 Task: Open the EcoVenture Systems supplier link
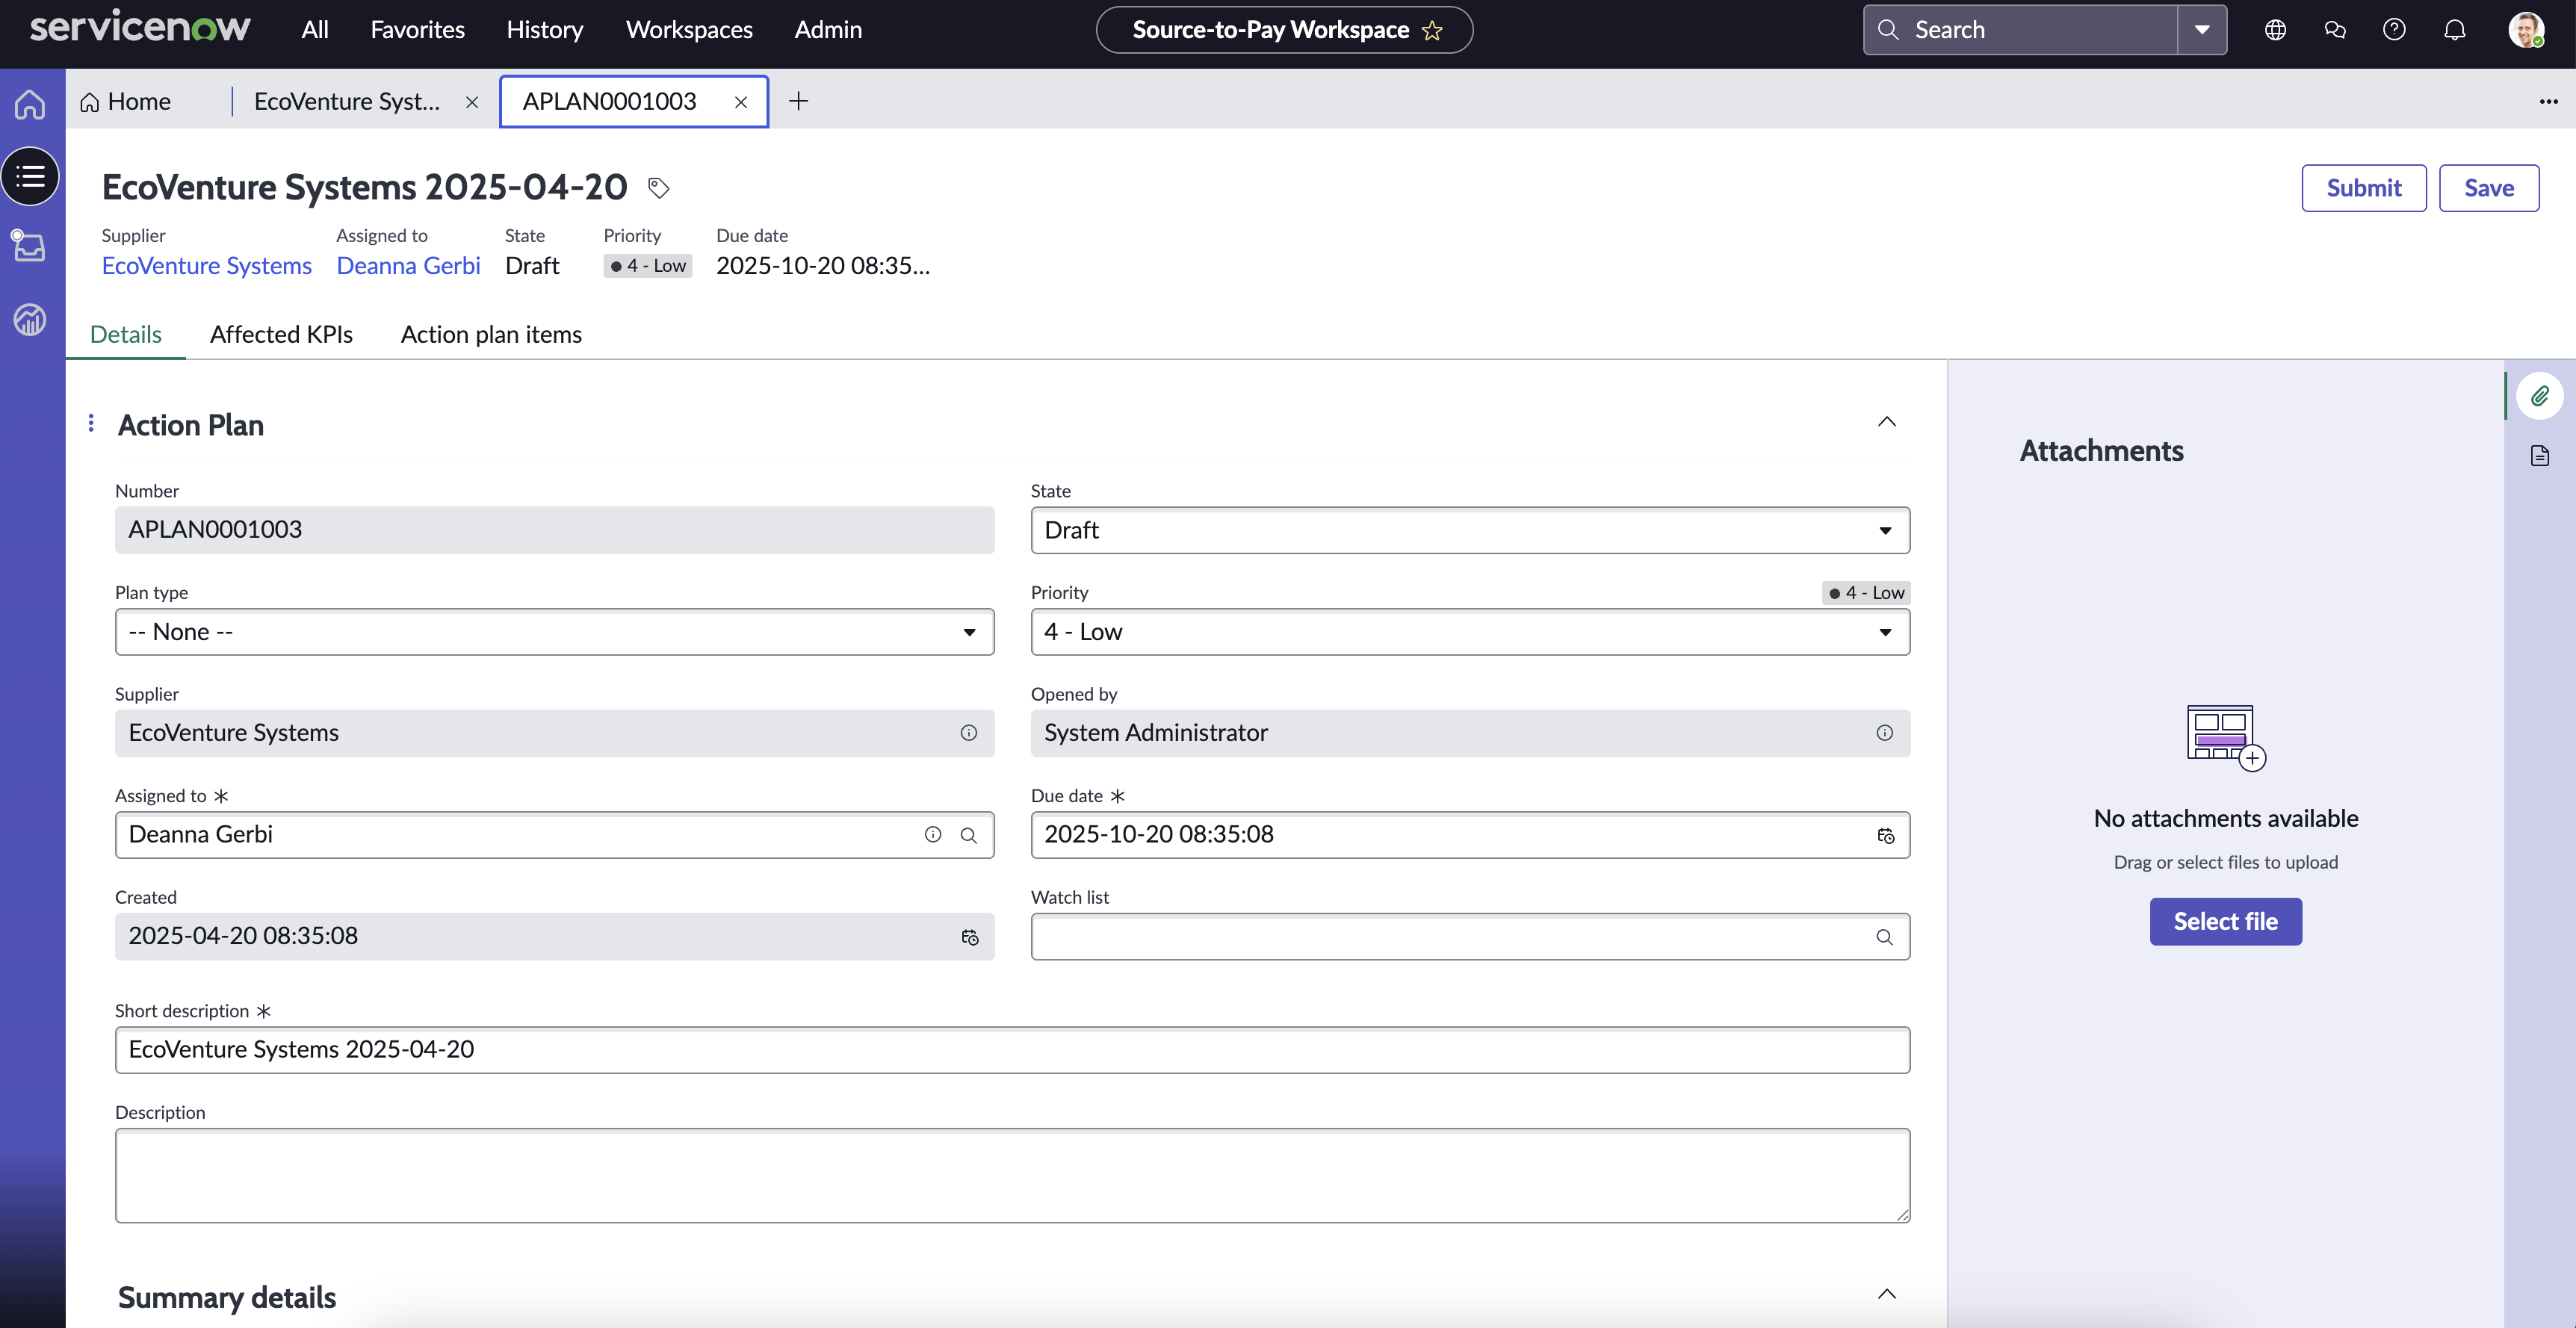[x=207, y=266]
